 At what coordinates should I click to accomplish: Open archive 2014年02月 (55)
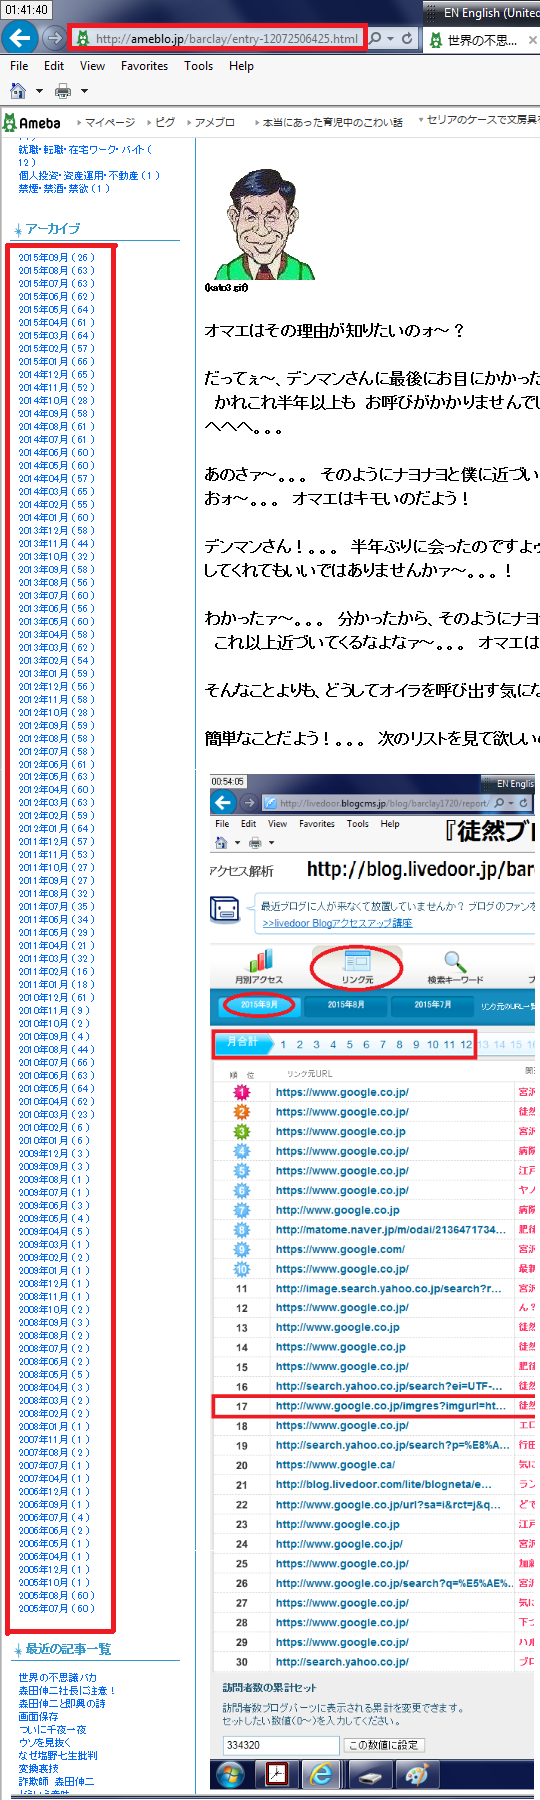pyautogui.click(x=56, y=504)
